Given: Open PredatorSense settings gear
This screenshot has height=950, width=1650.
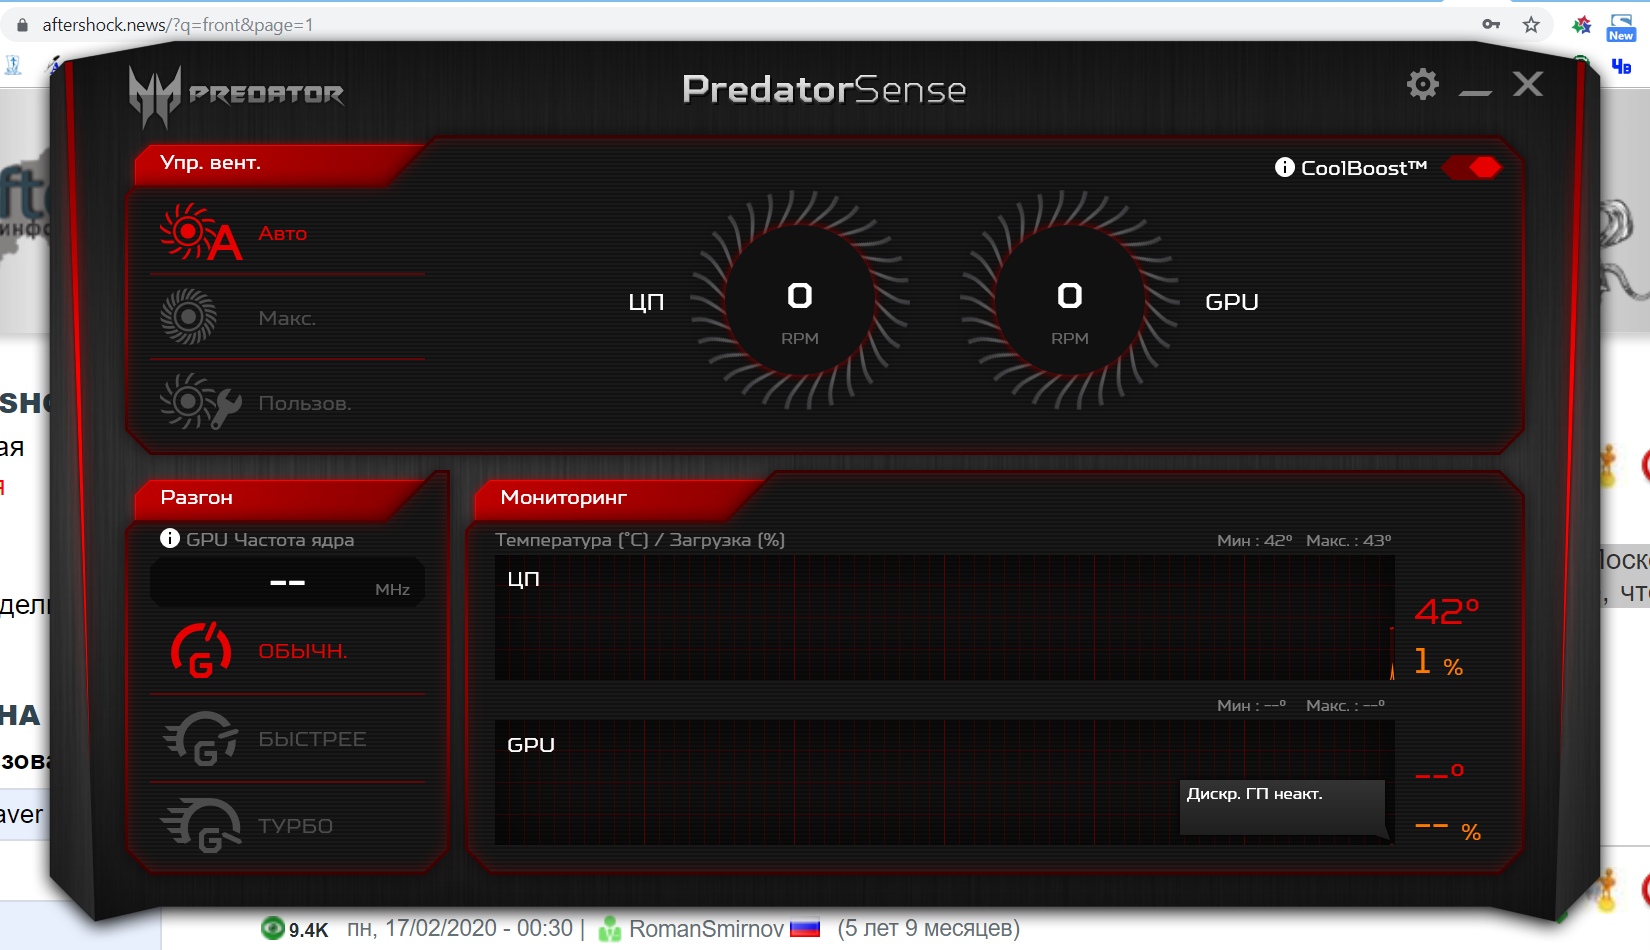Looking at the screenshot, I should pos(1422,85).
